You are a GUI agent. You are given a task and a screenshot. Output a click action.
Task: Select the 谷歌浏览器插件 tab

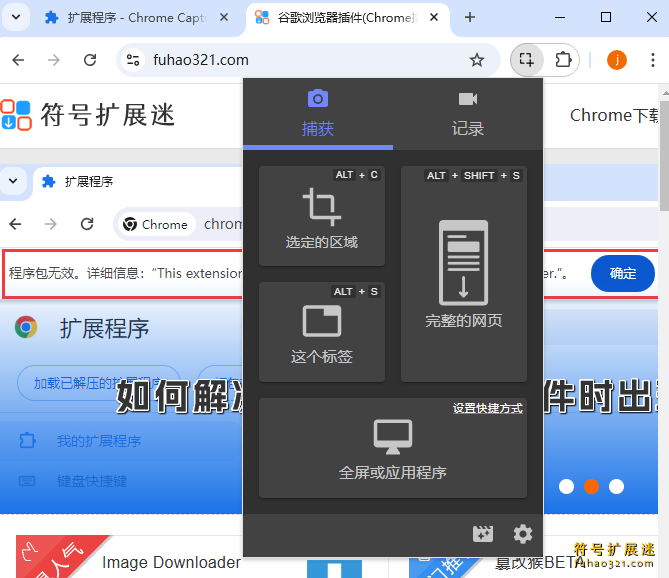[x=346, y=18]
